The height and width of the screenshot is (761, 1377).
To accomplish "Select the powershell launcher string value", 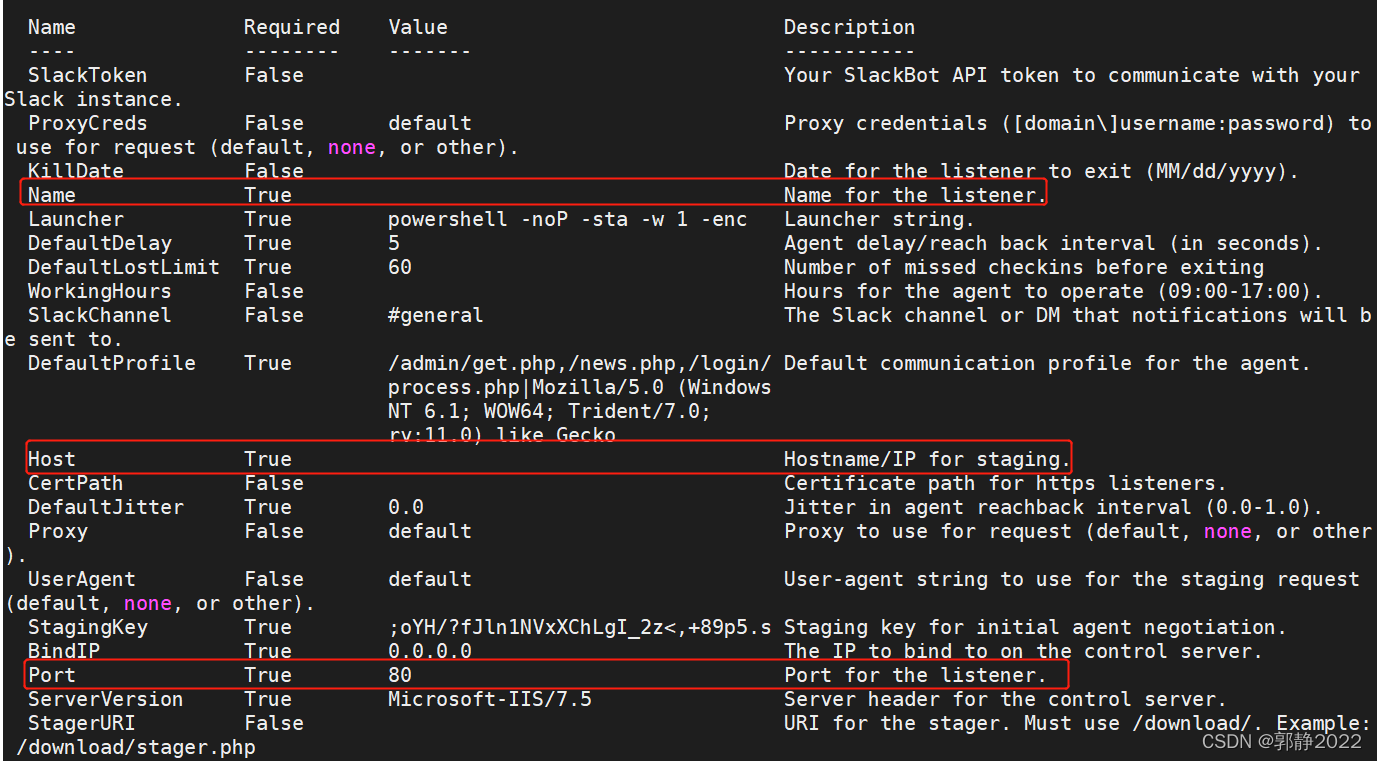I will tap(567, 219).
